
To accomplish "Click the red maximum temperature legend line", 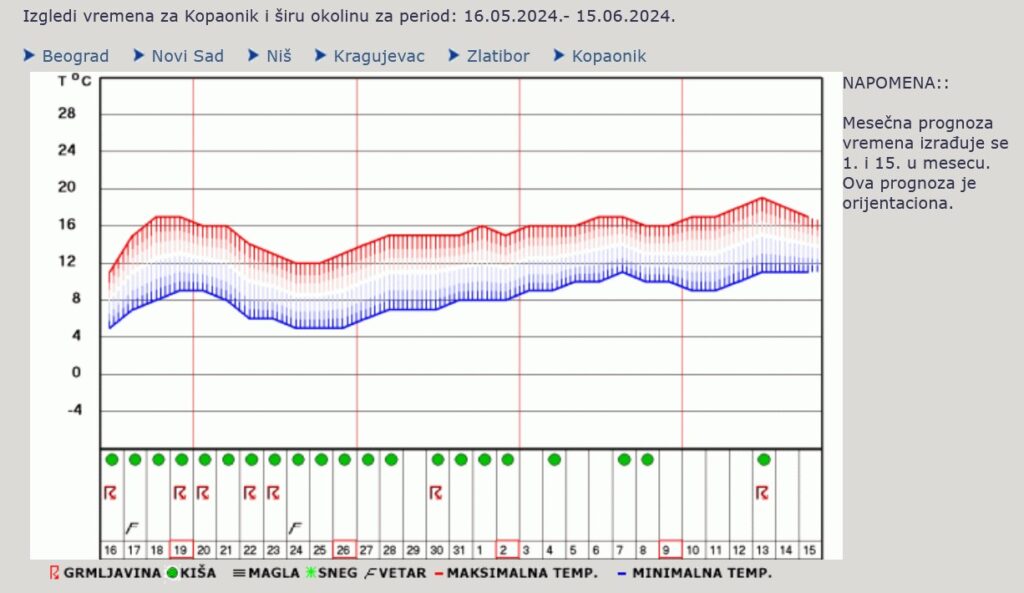I will 440,573.
